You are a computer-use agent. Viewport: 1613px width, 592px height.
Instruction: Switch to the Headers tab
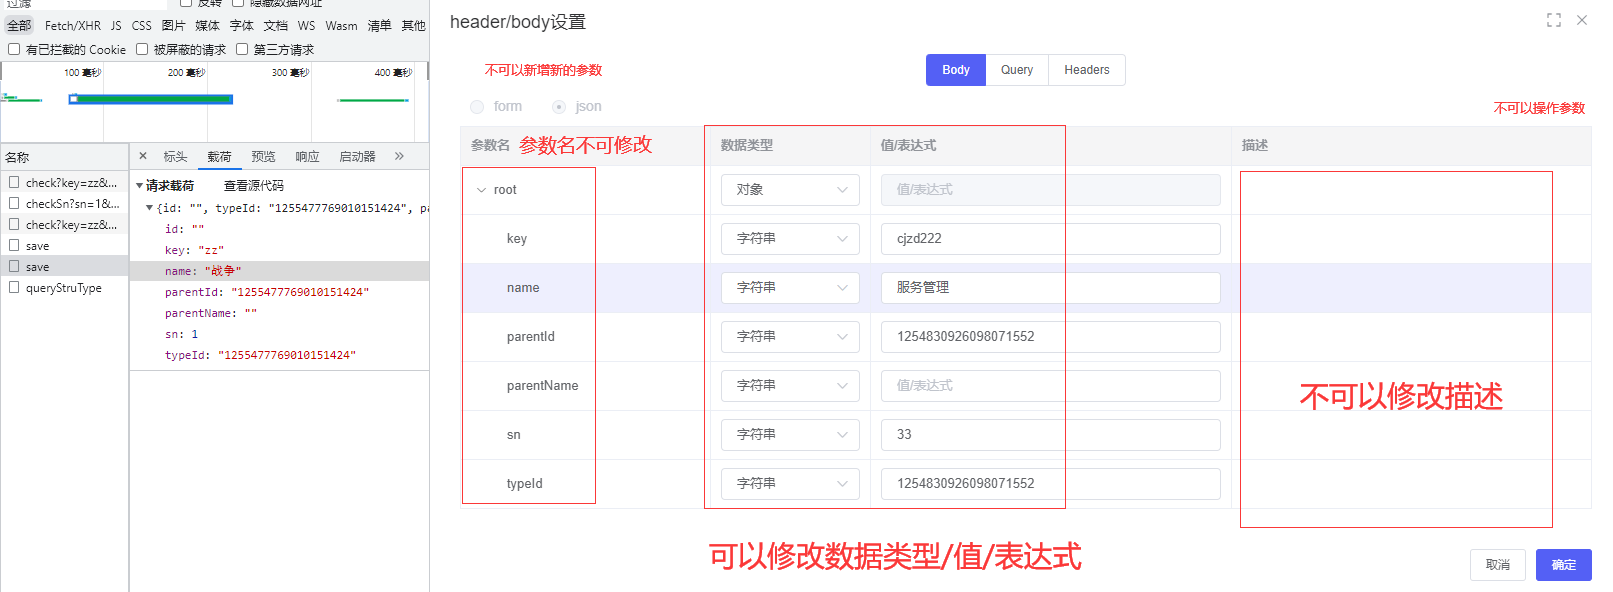(1086, 70)
